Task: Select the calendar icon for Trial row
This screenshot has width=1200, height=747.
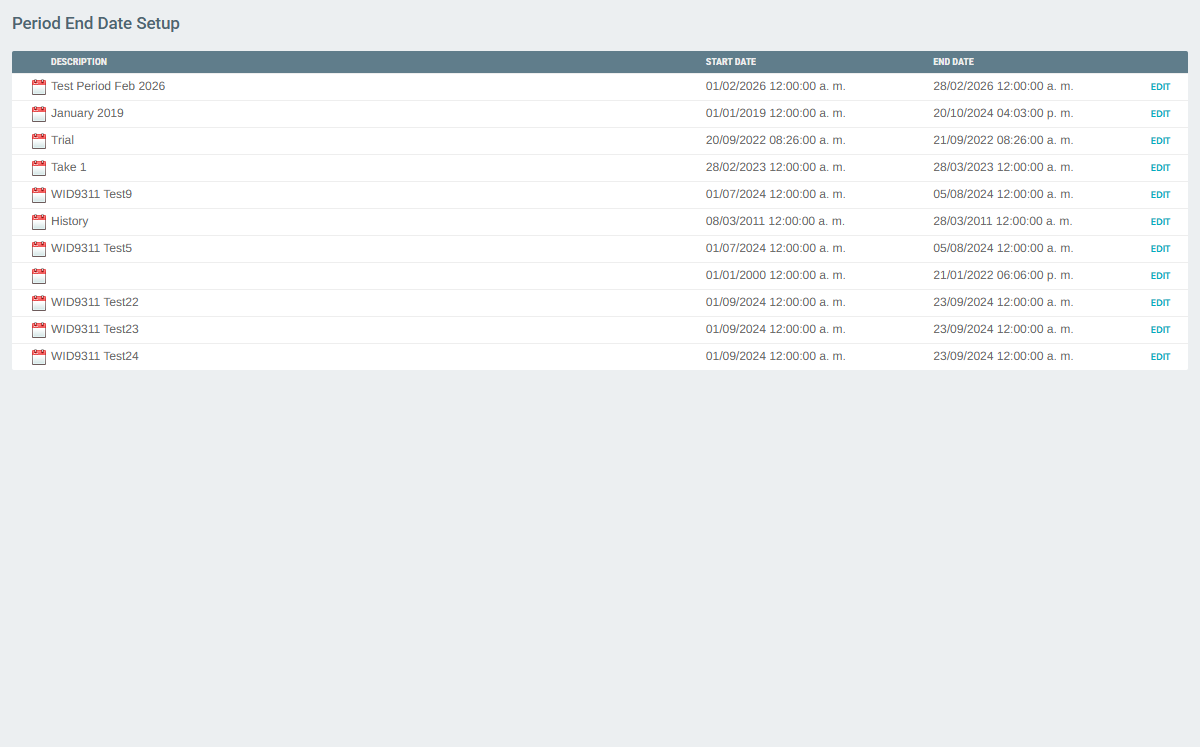Action: (39, 141)
